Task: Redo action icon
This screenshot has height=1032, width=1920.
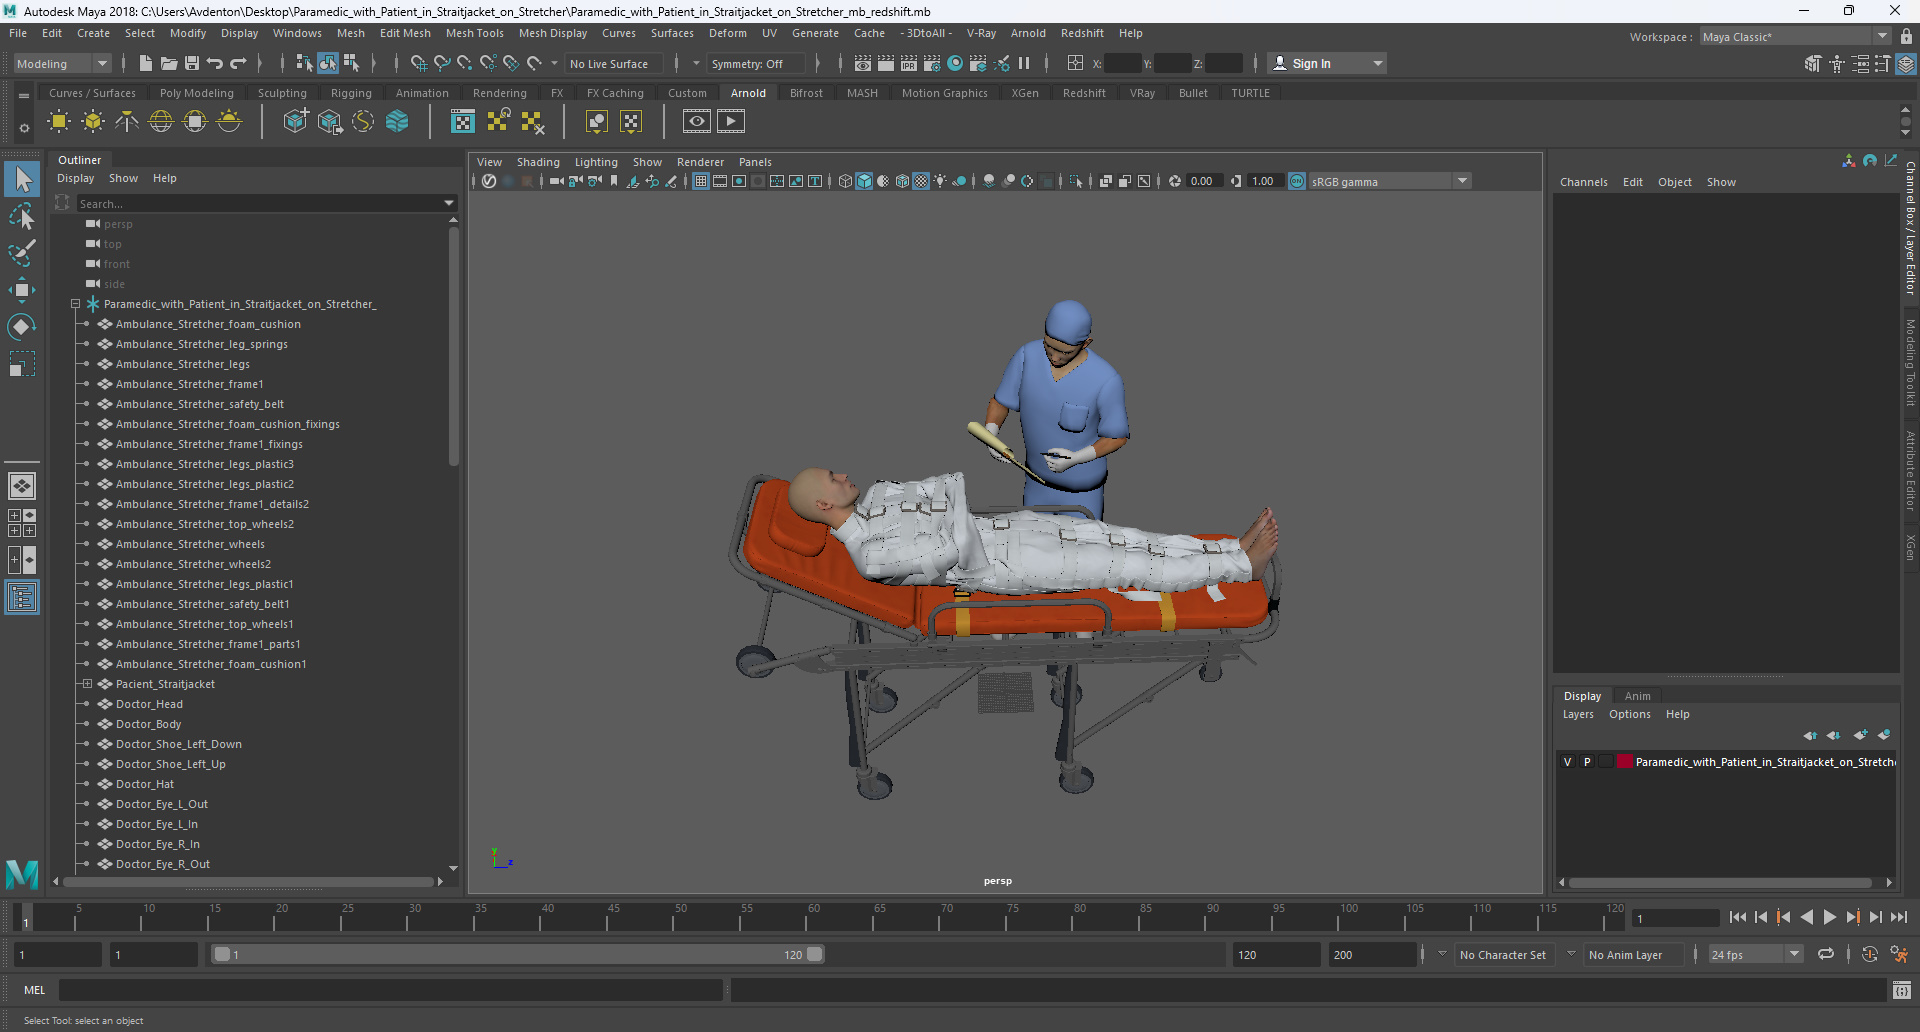Action: (238, 63)
